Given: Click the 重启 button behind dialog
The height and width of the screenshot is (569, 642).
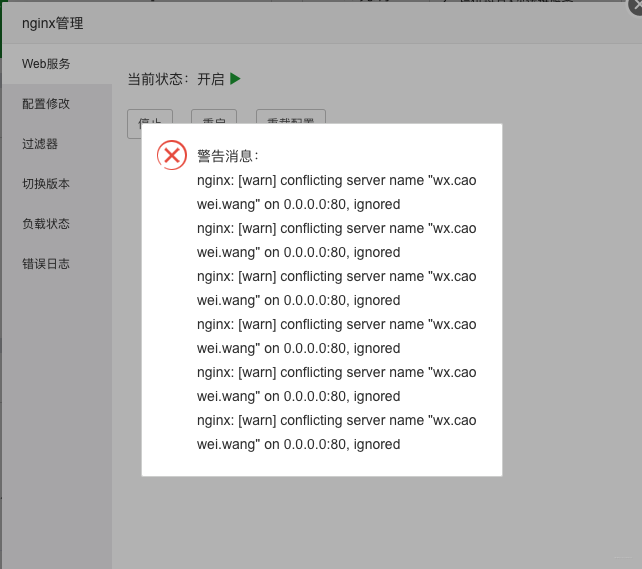Looking at the screenshot, I should point(214,117).
